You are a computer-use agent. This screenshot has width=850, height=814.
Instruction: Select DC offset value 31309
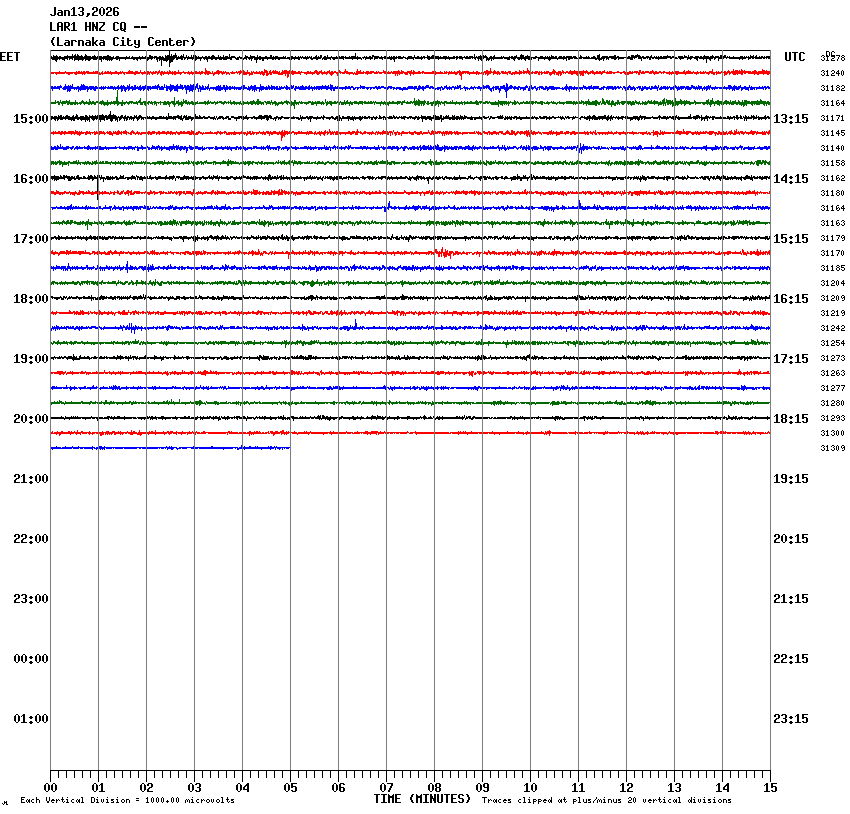tap(833, 449)
